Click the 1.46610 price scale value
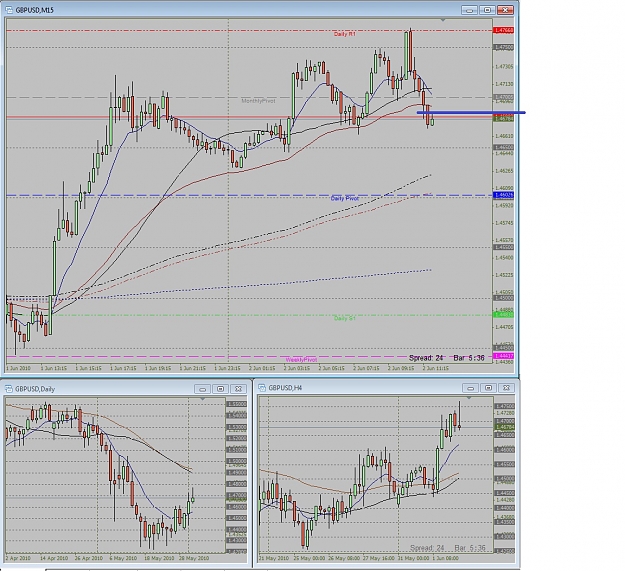 tap(504, 136)
